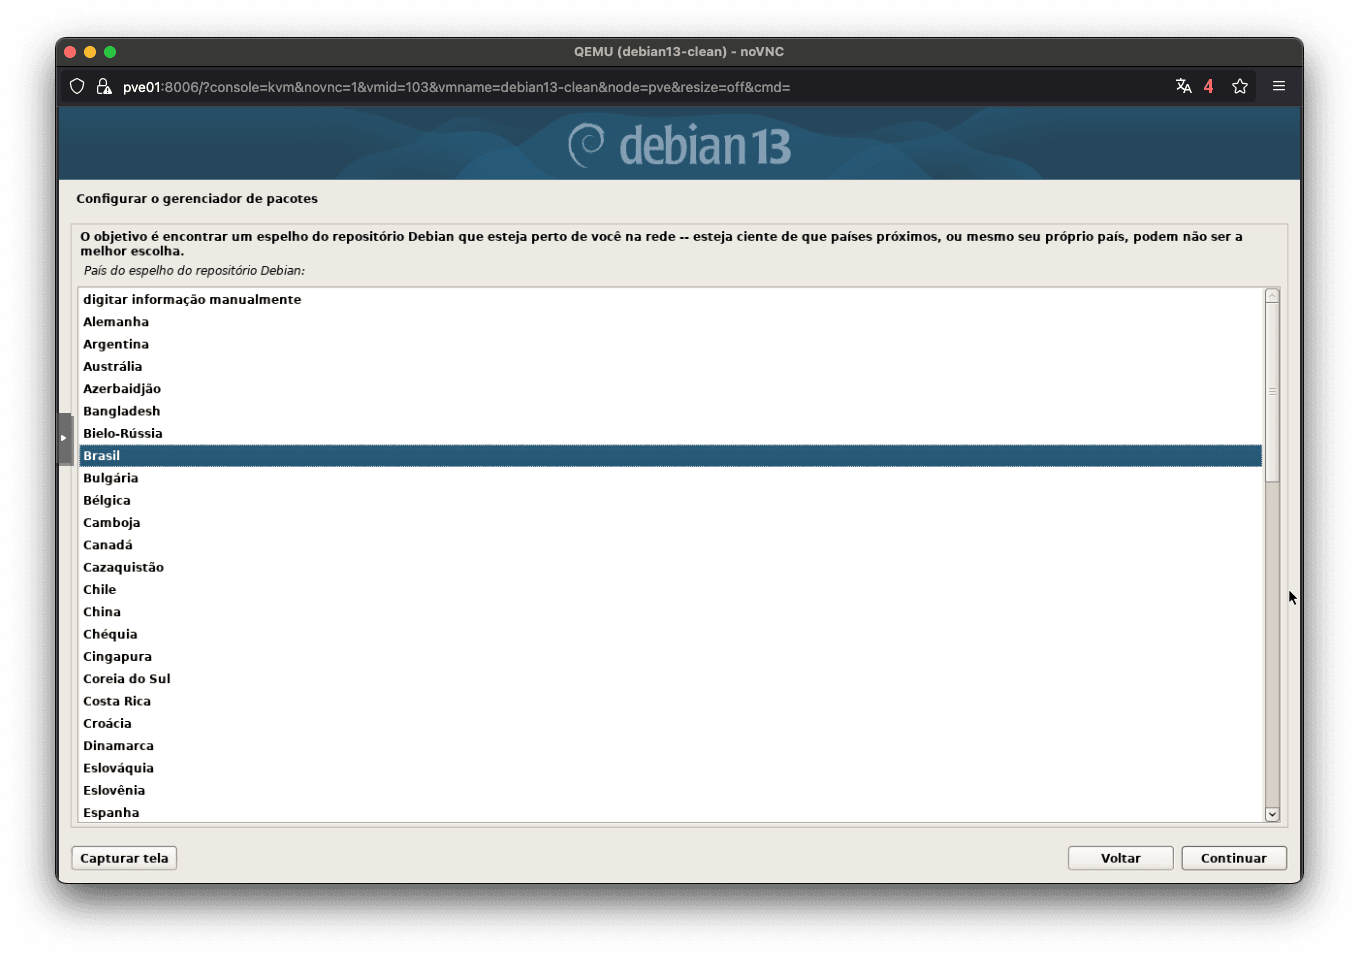
Task: Click the browser address bar URL
Action: tap(456, 87)
